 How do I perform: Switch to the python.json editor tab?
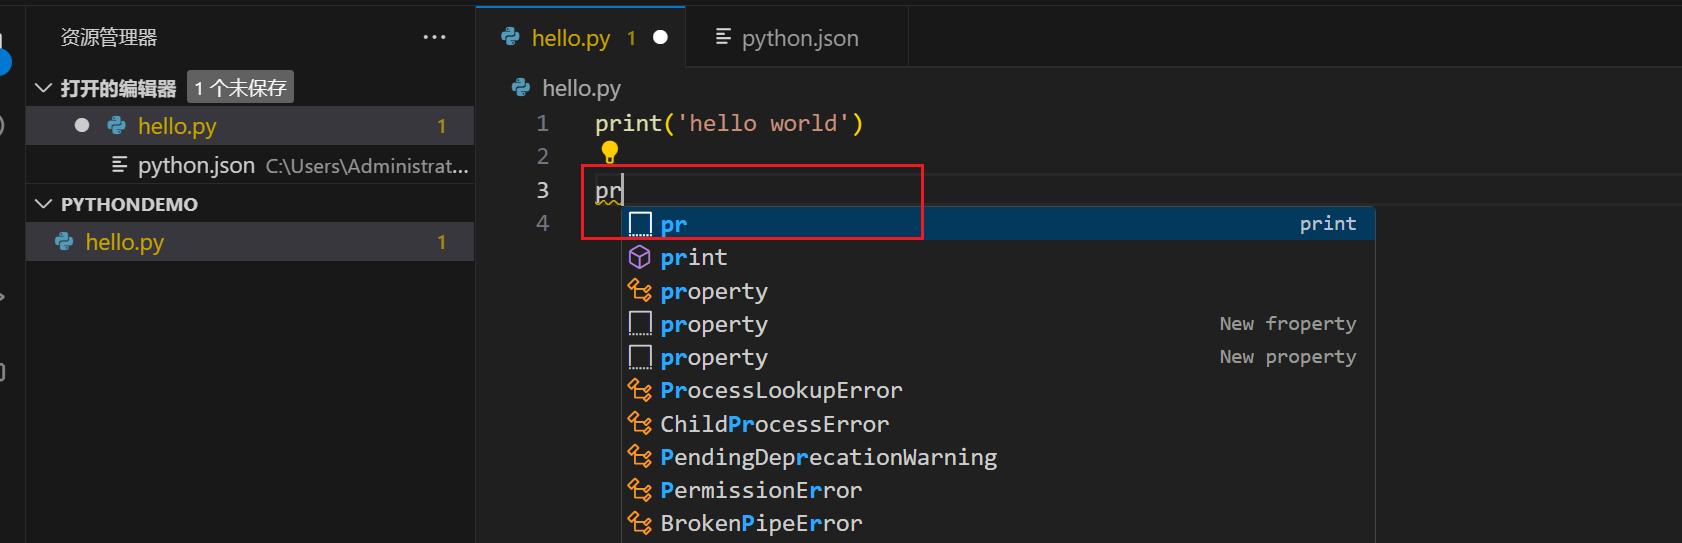[797, 37]
